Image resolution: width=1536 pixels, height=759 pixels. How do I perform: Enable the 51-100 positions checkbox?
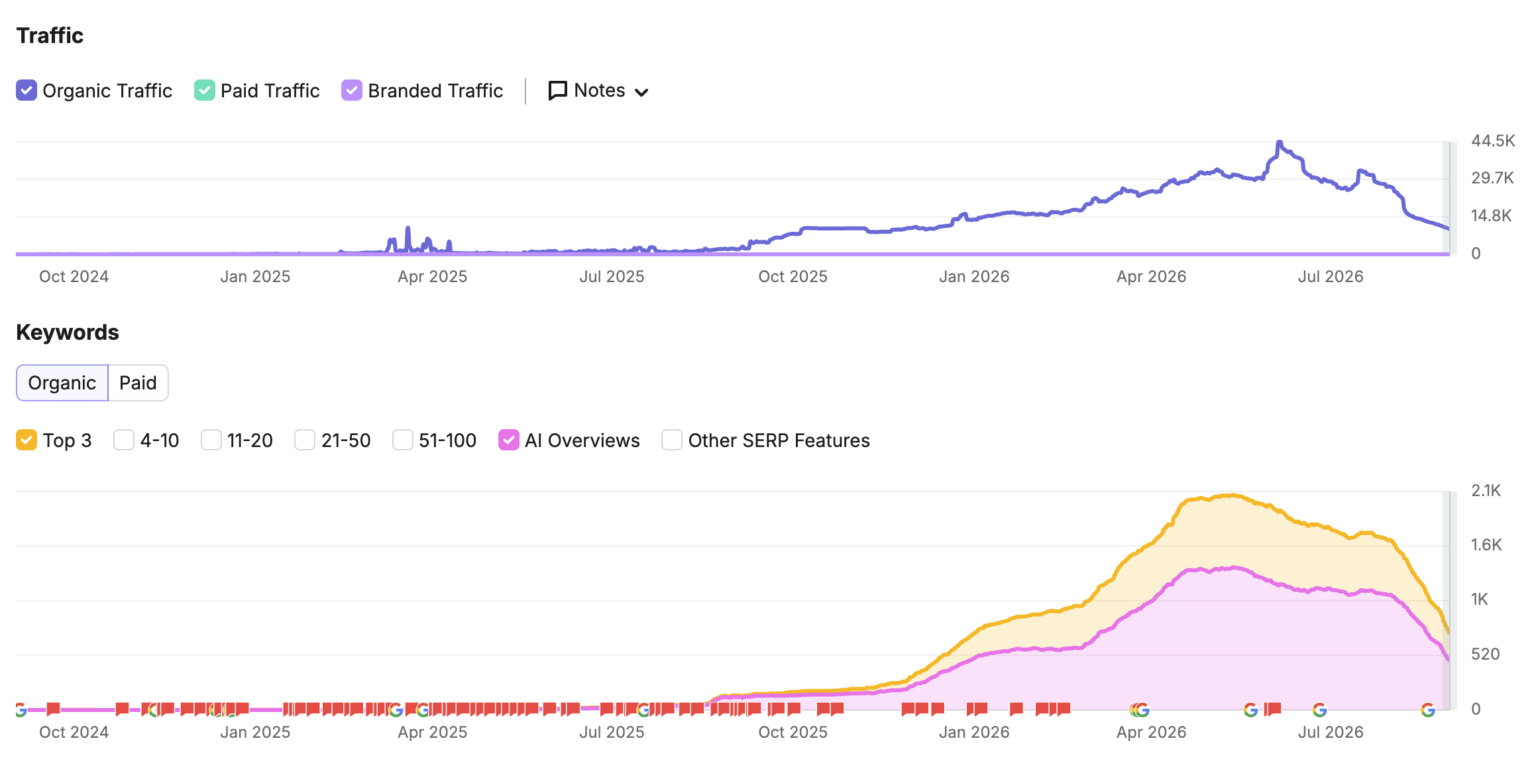[403, 440]
